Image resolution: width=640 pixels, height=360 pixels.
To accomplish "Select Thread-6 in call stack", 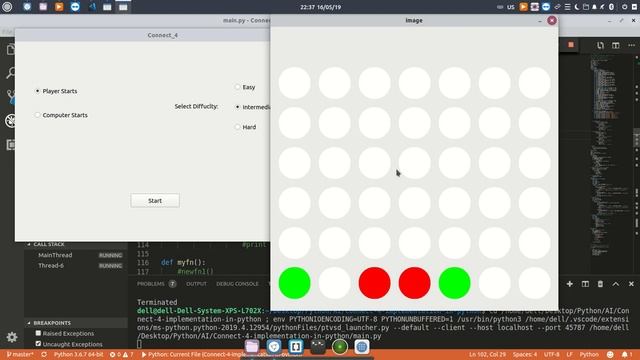I will click(51, 266).
